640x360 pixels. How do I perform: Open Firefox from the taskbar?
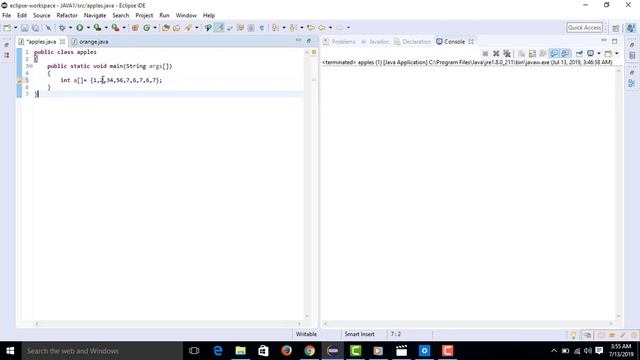(286, 351)
